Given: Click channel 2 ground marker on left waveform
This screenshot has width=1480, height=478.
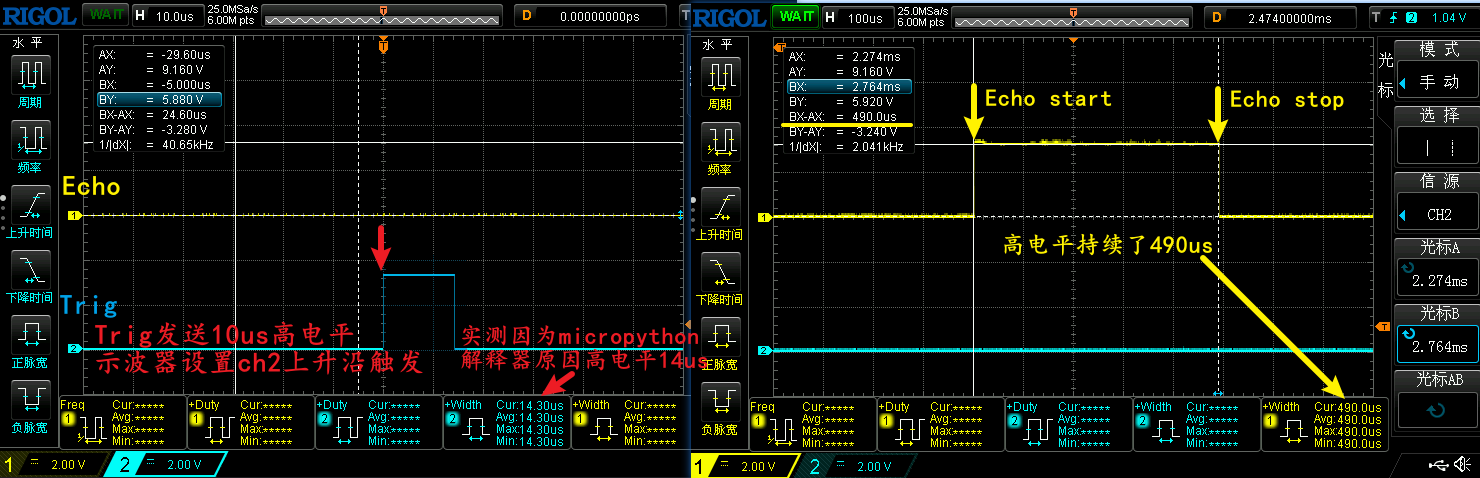Looking at the screenshot, I should click(x=73, y=348).
